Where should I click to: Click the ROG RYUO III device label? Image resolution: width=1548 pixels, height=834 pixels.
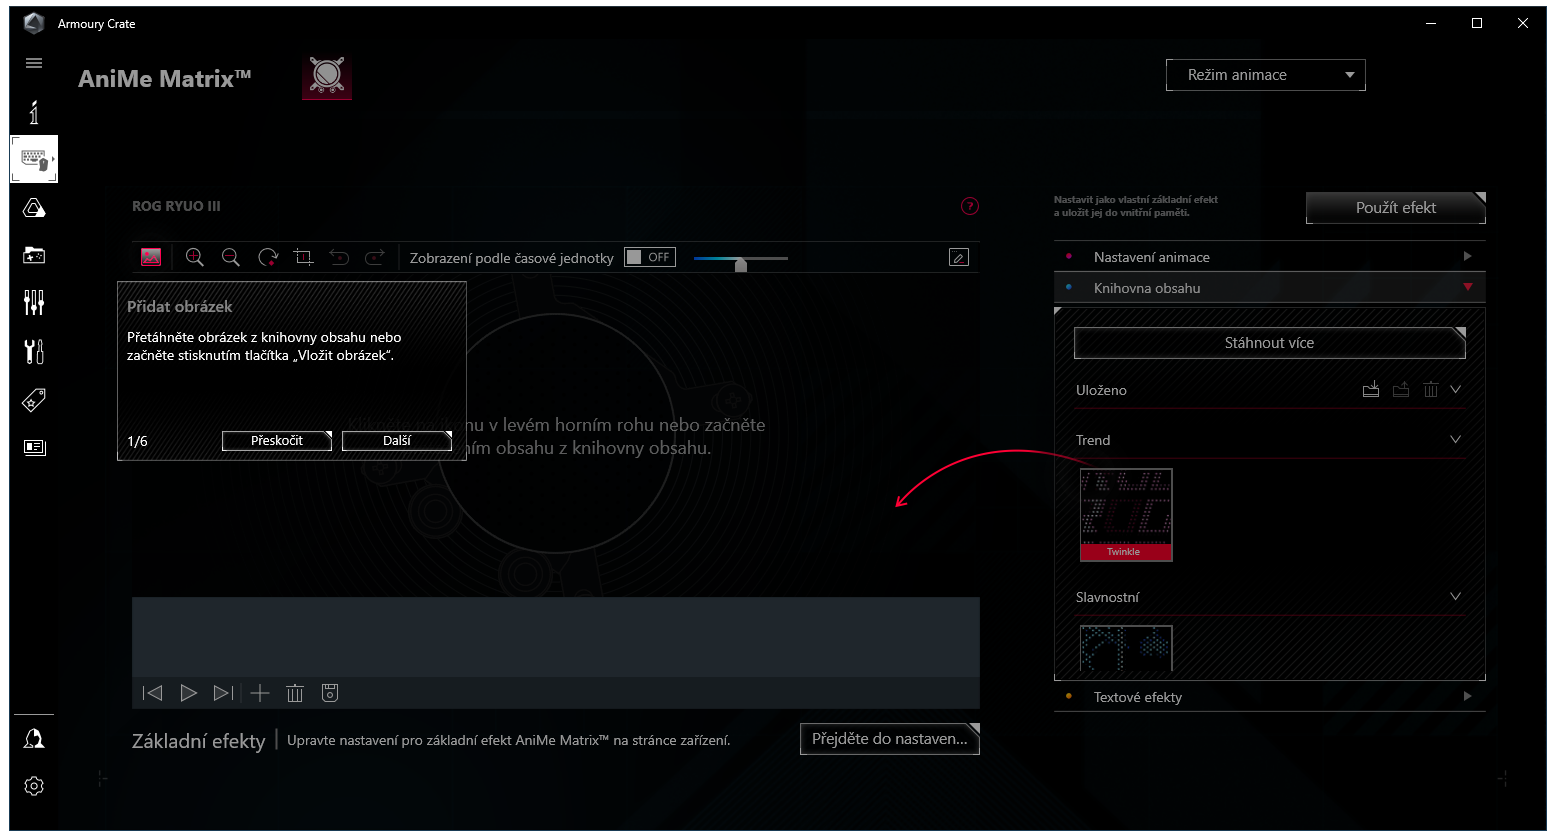click(x=176, y=206)
